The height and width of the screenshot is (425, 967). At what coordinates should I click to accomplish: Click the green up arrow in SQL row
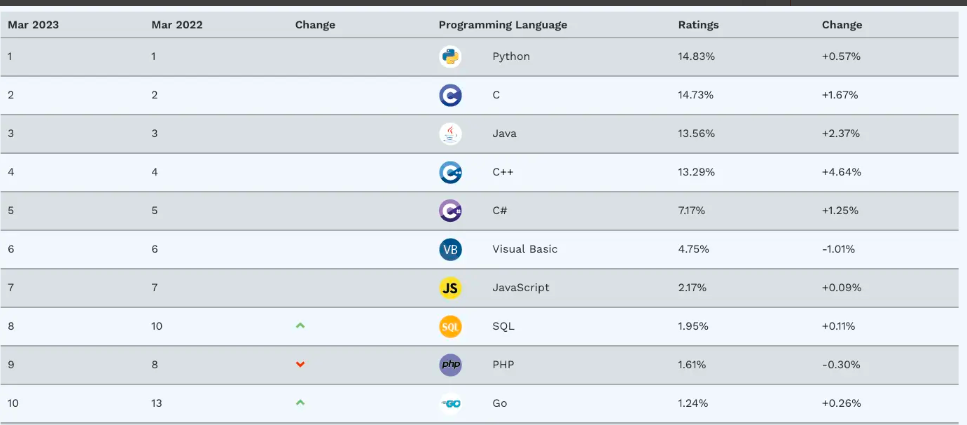pyautogui.click(x=300, y=326)
